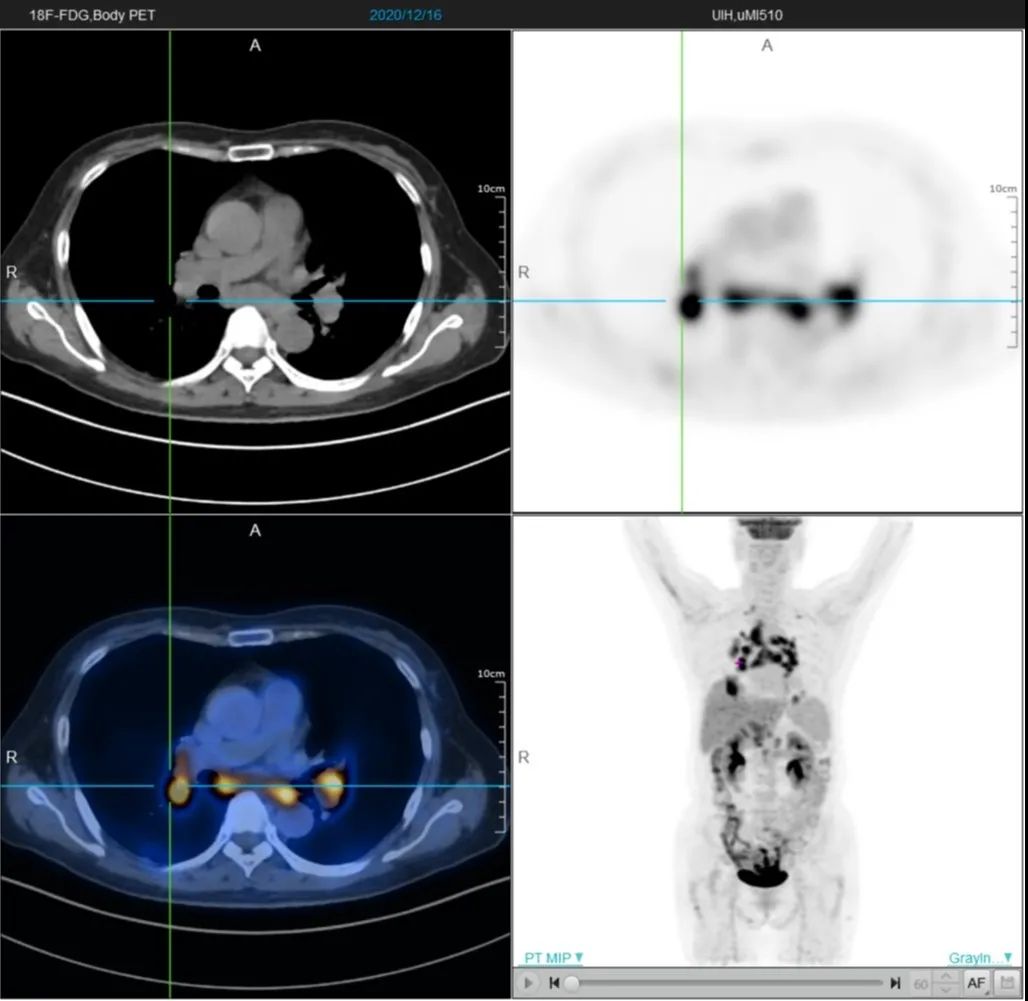
Task: Click the AF button in playback bar
Action: [976, 983]
